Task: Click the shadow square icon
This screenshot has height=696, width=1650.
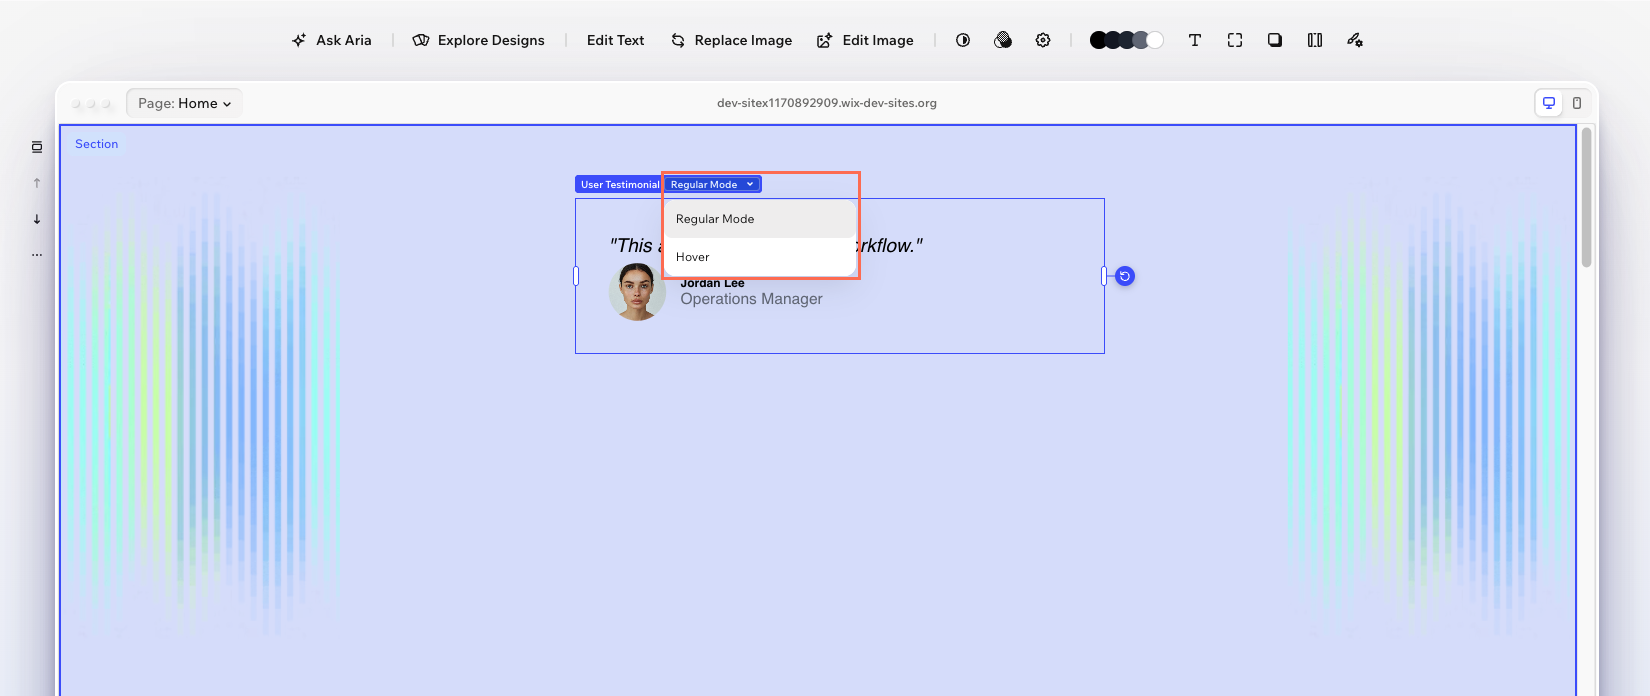Action: 1275,40
